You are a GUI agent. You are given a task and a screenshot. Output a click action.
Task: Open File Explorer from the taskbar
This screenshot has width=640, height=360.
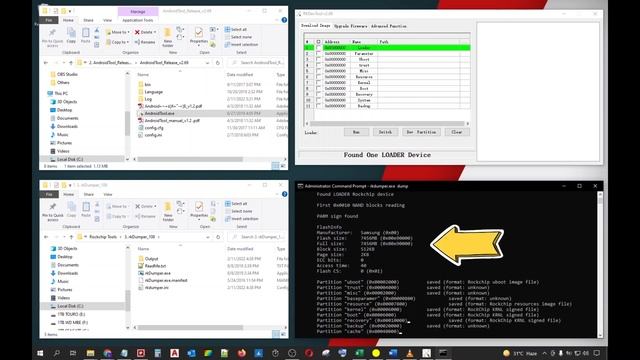[x=90, y=353]
